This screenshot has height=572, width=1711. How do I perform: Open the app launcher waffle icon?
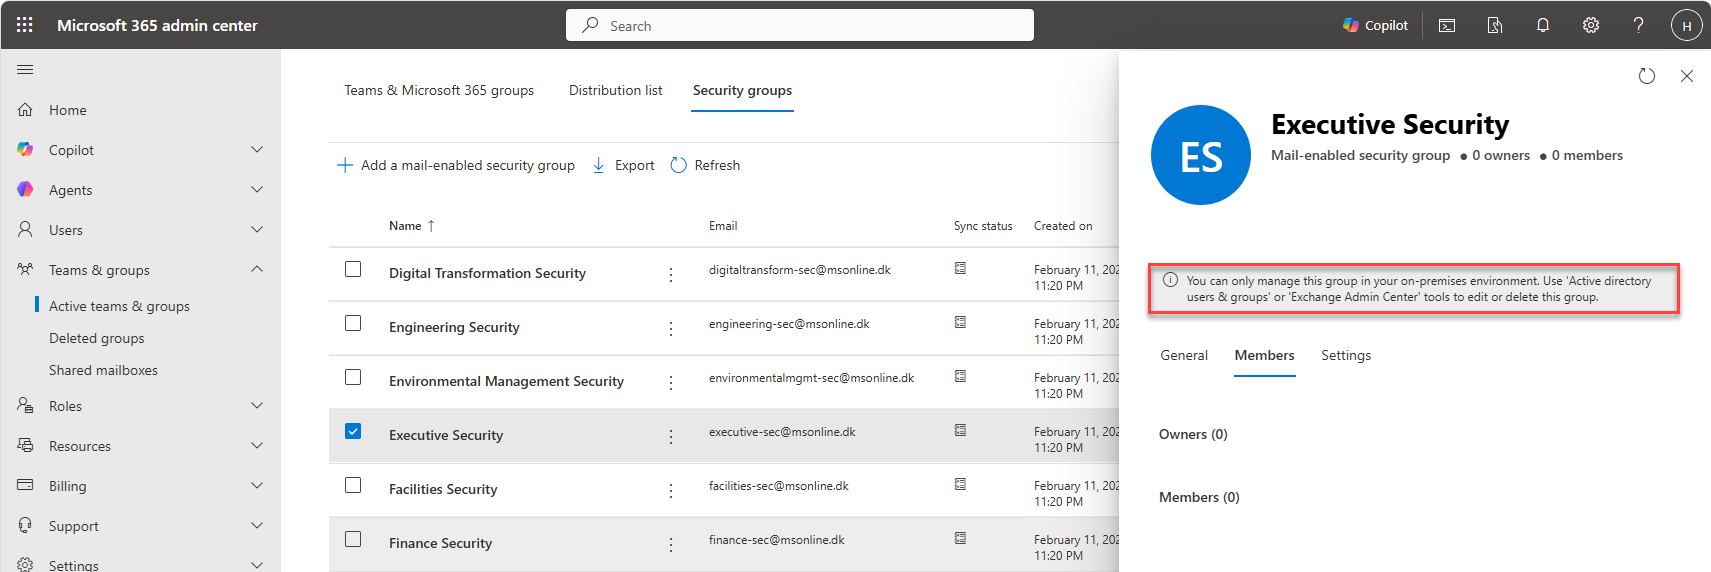point(25,25)
